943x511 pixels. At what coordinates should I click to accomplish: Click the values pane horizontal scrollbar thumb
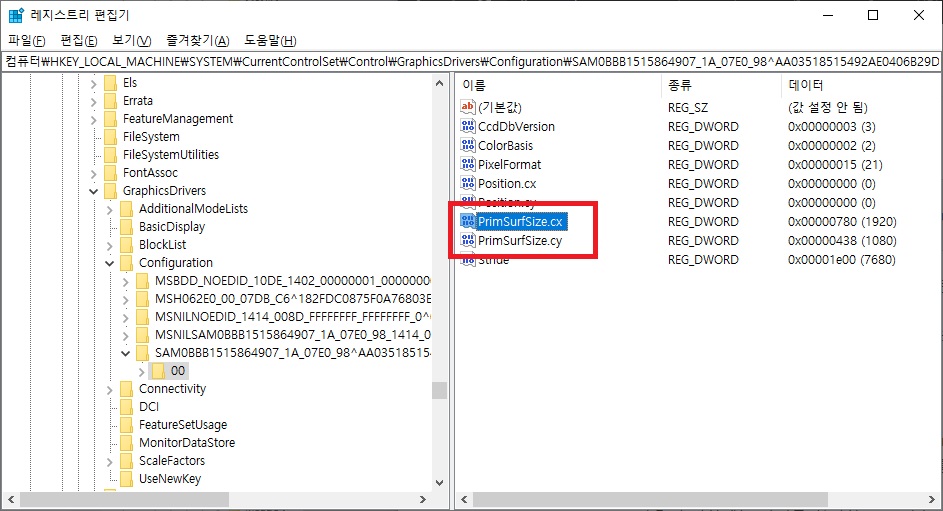(650, 500)
